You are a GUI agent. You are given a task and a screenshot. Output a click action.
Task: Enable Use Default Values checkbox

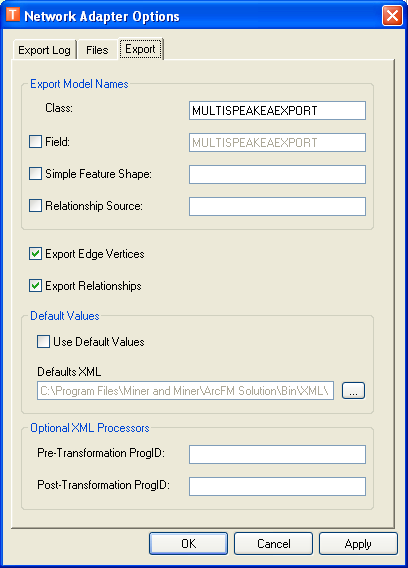(43, 342)
